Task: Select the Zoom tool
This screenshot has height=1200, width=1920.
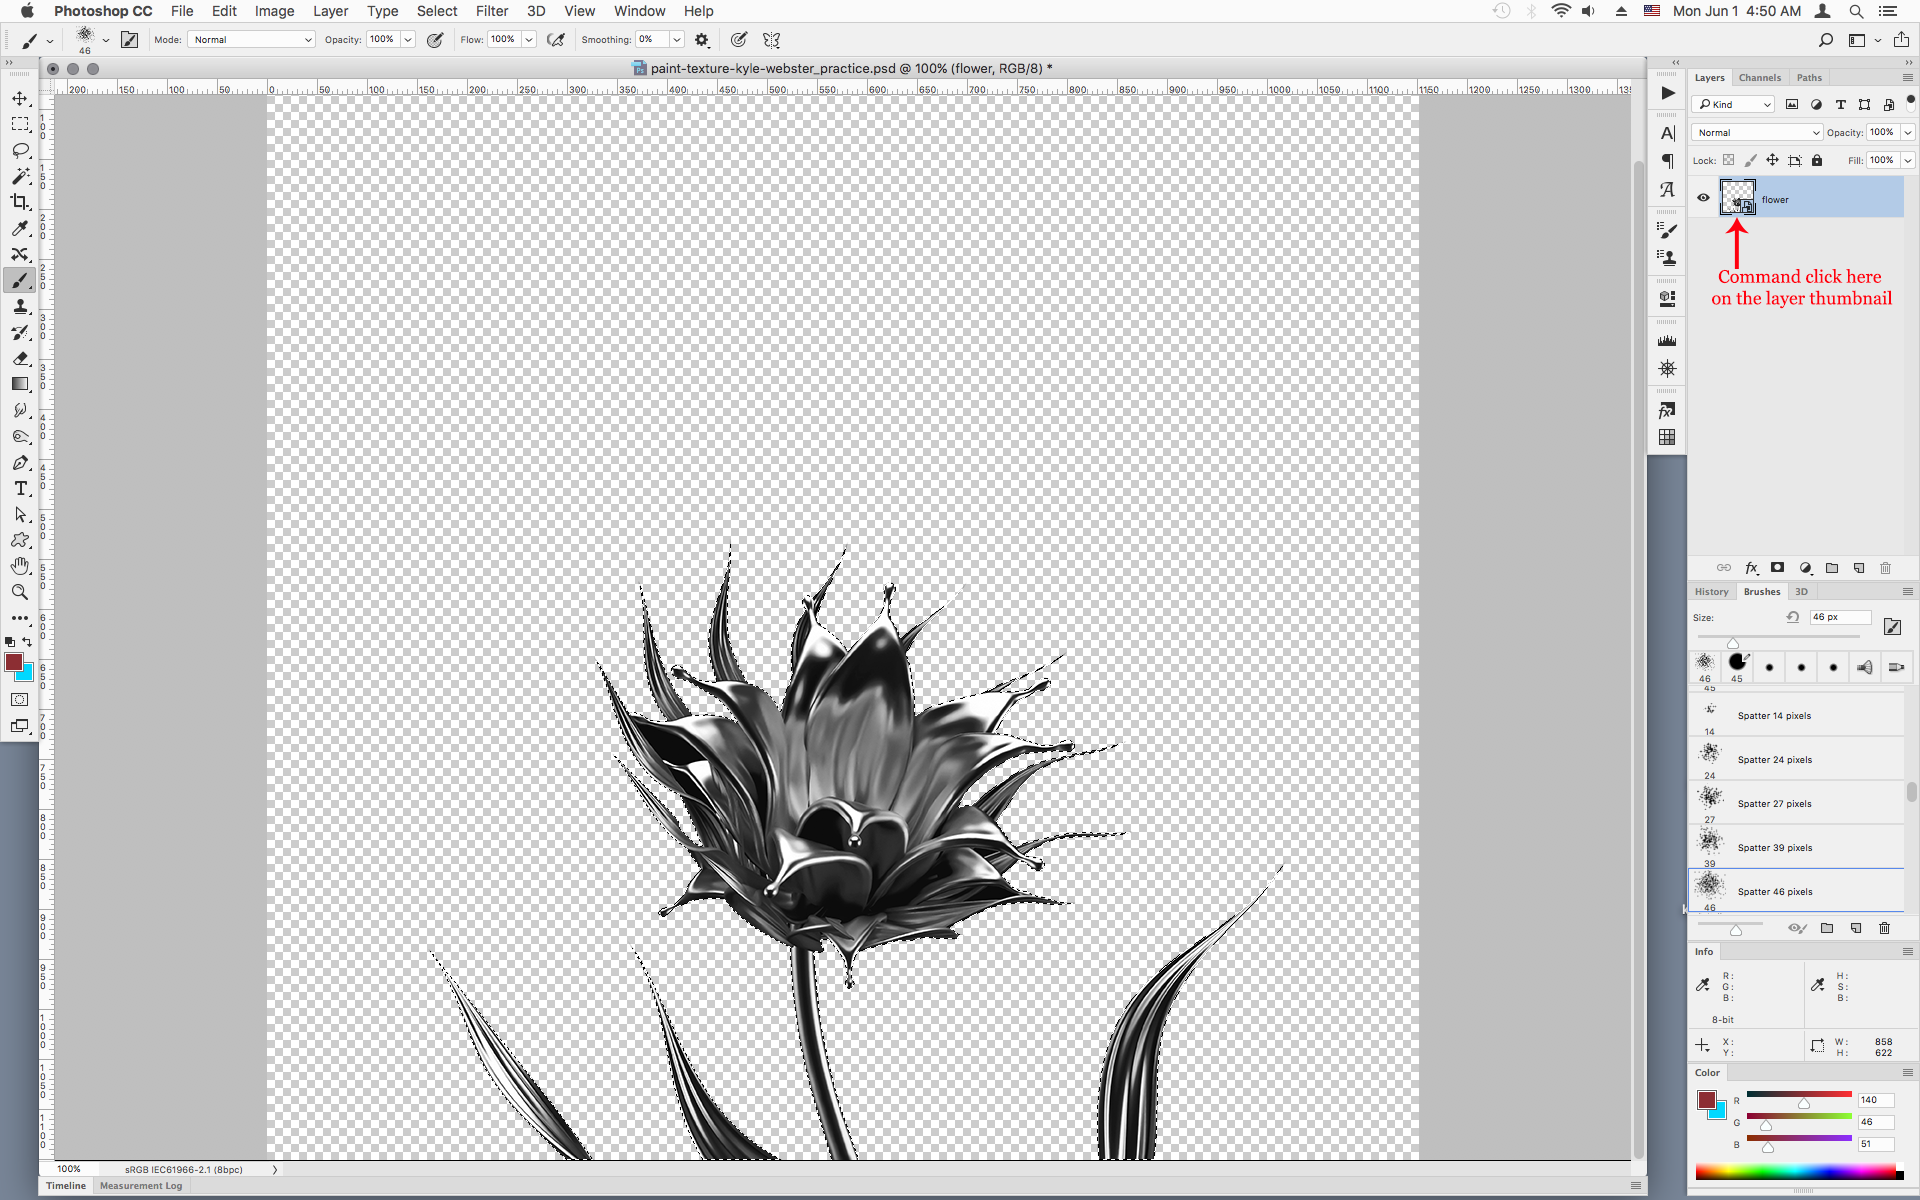Action: click(x=20, y=592)
